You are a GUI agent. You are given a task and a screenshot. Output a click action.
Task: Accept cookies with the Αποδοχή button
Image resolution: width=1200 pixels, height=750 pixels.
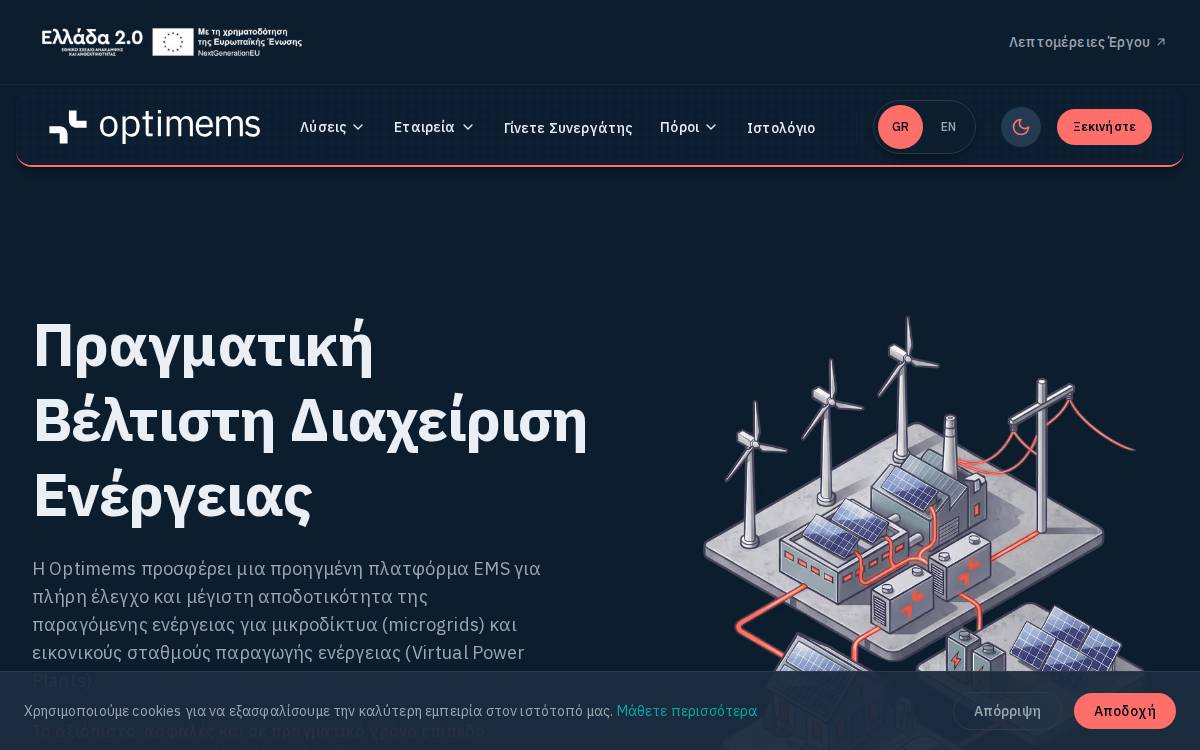[1125, 711]
